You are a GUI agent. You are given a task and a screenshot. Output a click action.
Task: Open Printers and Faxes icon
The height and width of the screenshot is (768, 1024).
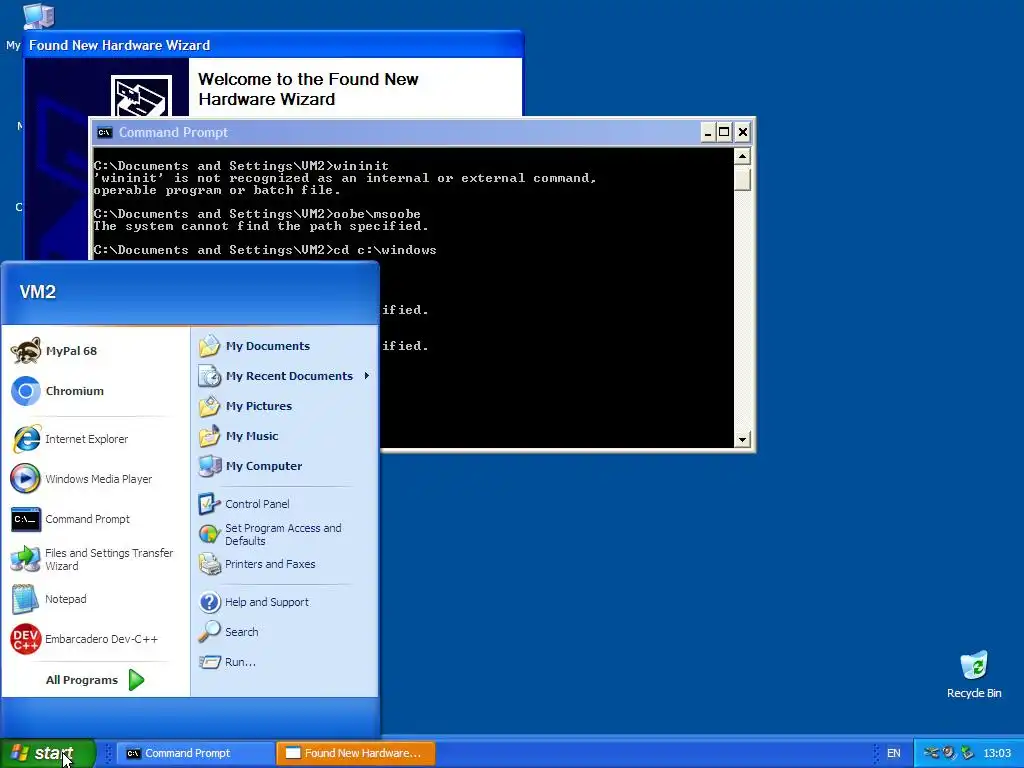tap(210, 564)
